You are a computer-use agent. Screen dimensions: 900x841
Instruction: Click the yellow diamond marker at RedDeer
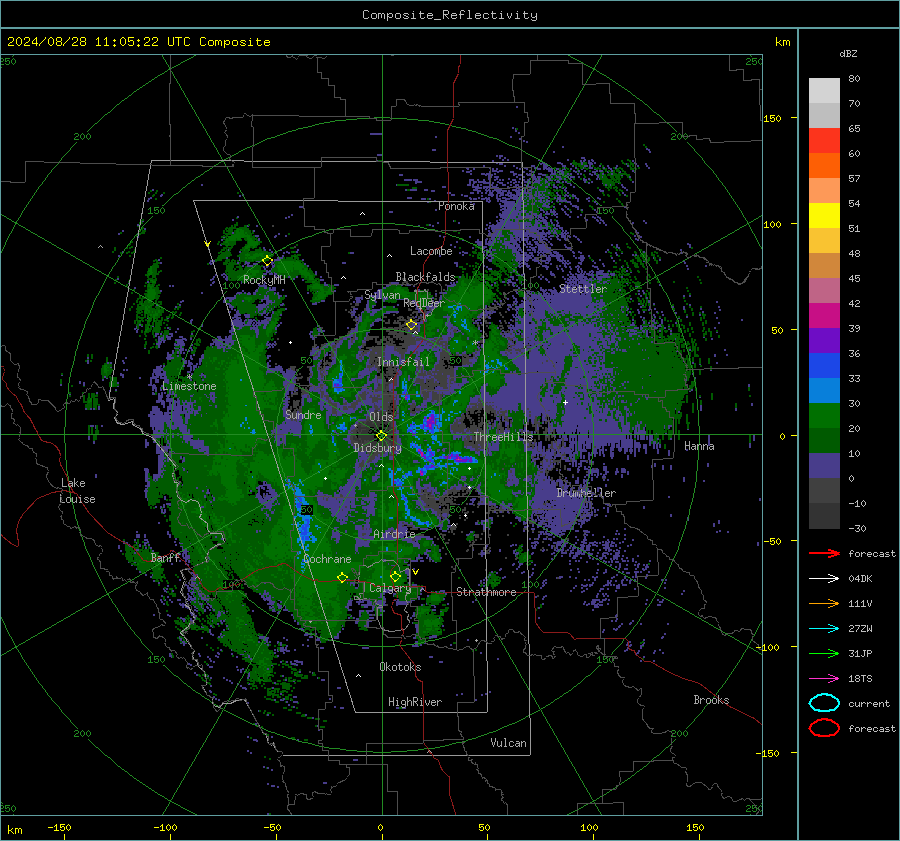pos(411,325)
